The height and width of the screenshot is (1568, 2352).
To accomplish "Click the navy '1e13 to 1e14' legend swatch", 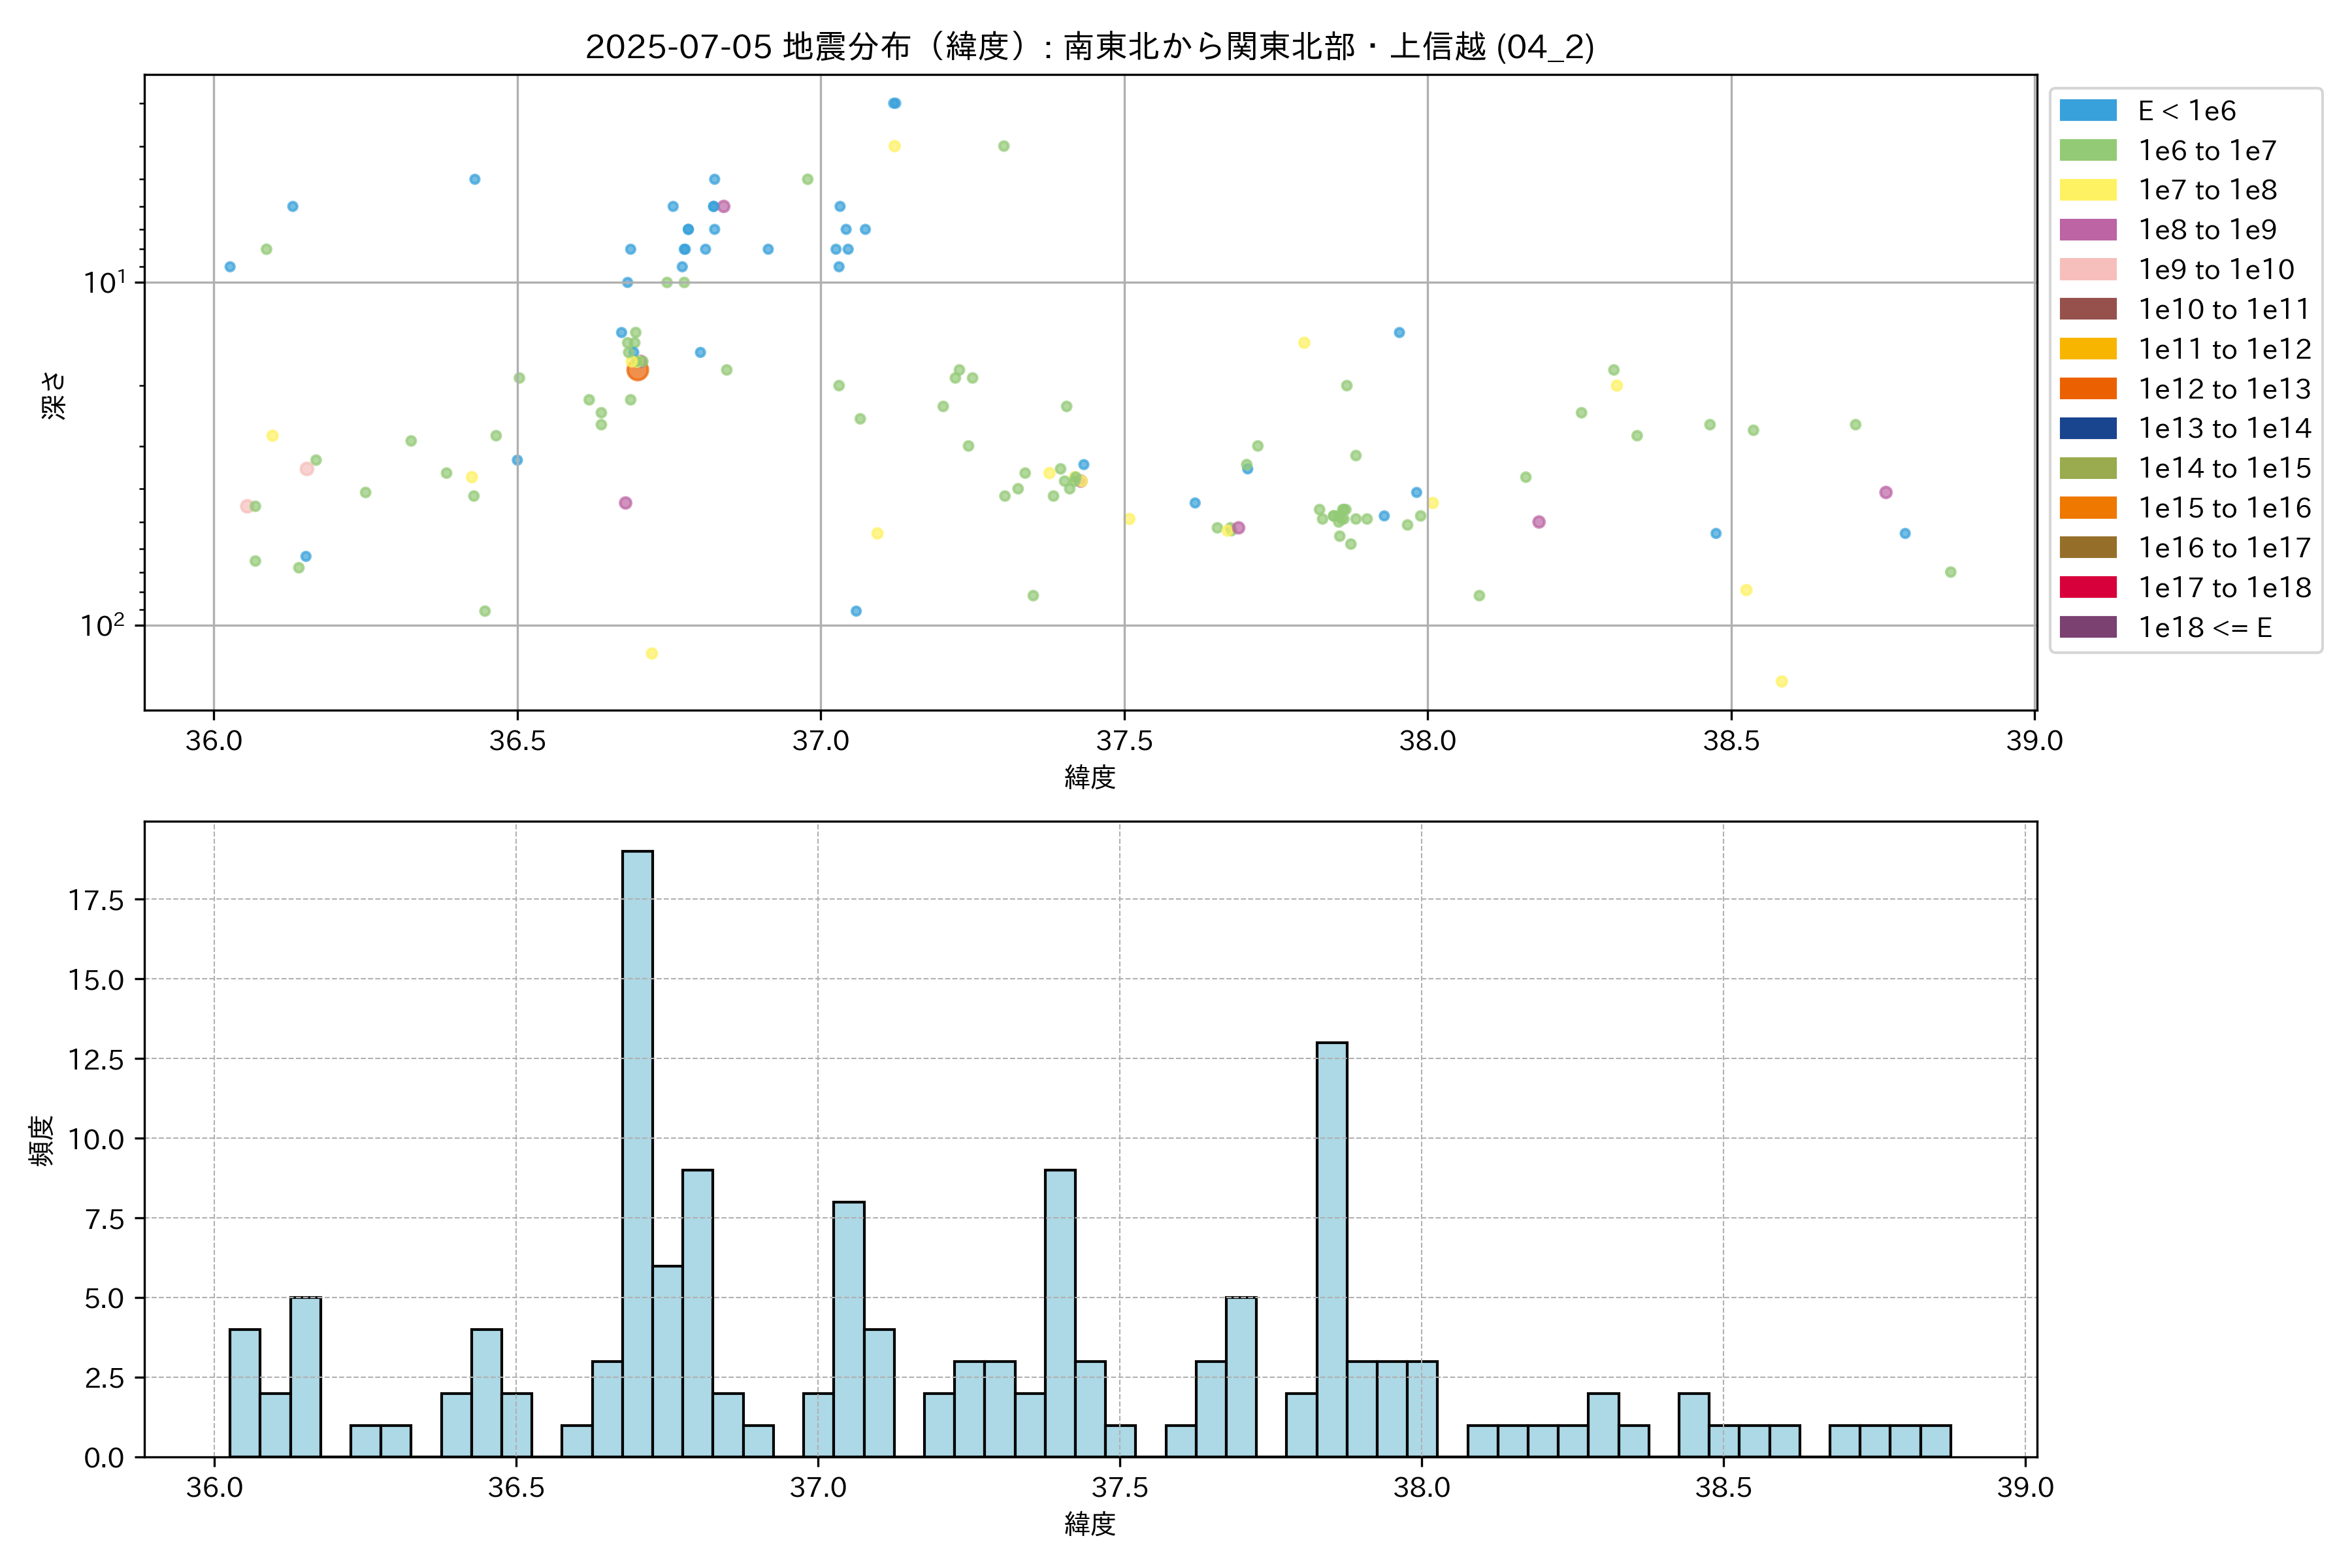I will click(x=2087, y=429).
